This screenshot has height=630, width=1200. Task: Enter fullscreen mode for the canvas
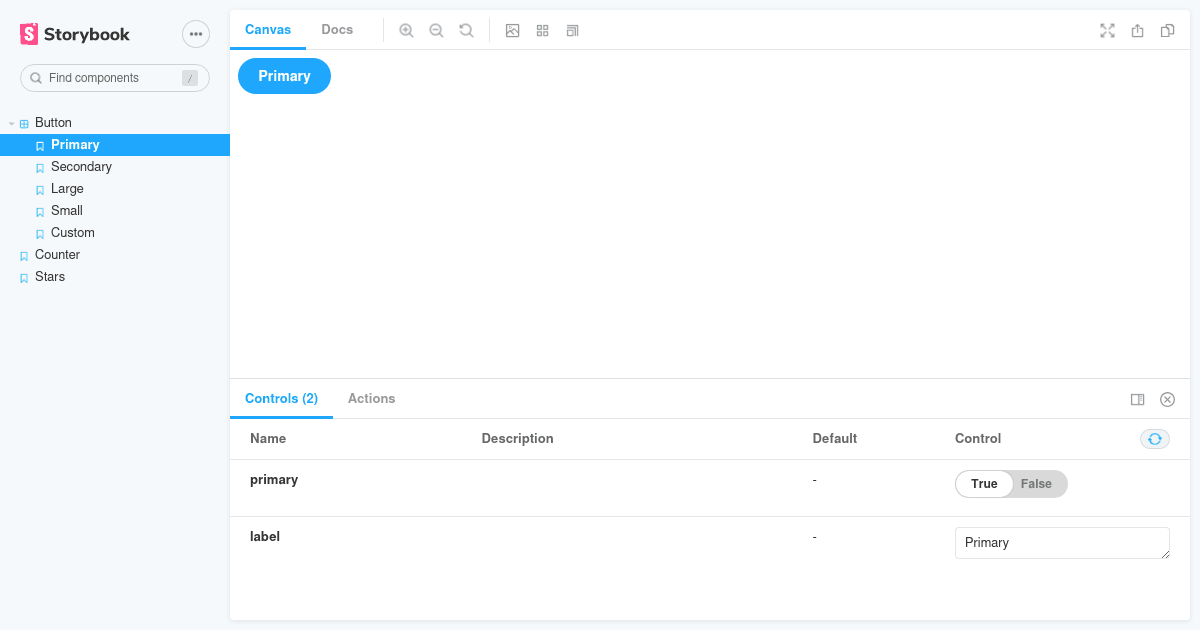coord(1107,30)
